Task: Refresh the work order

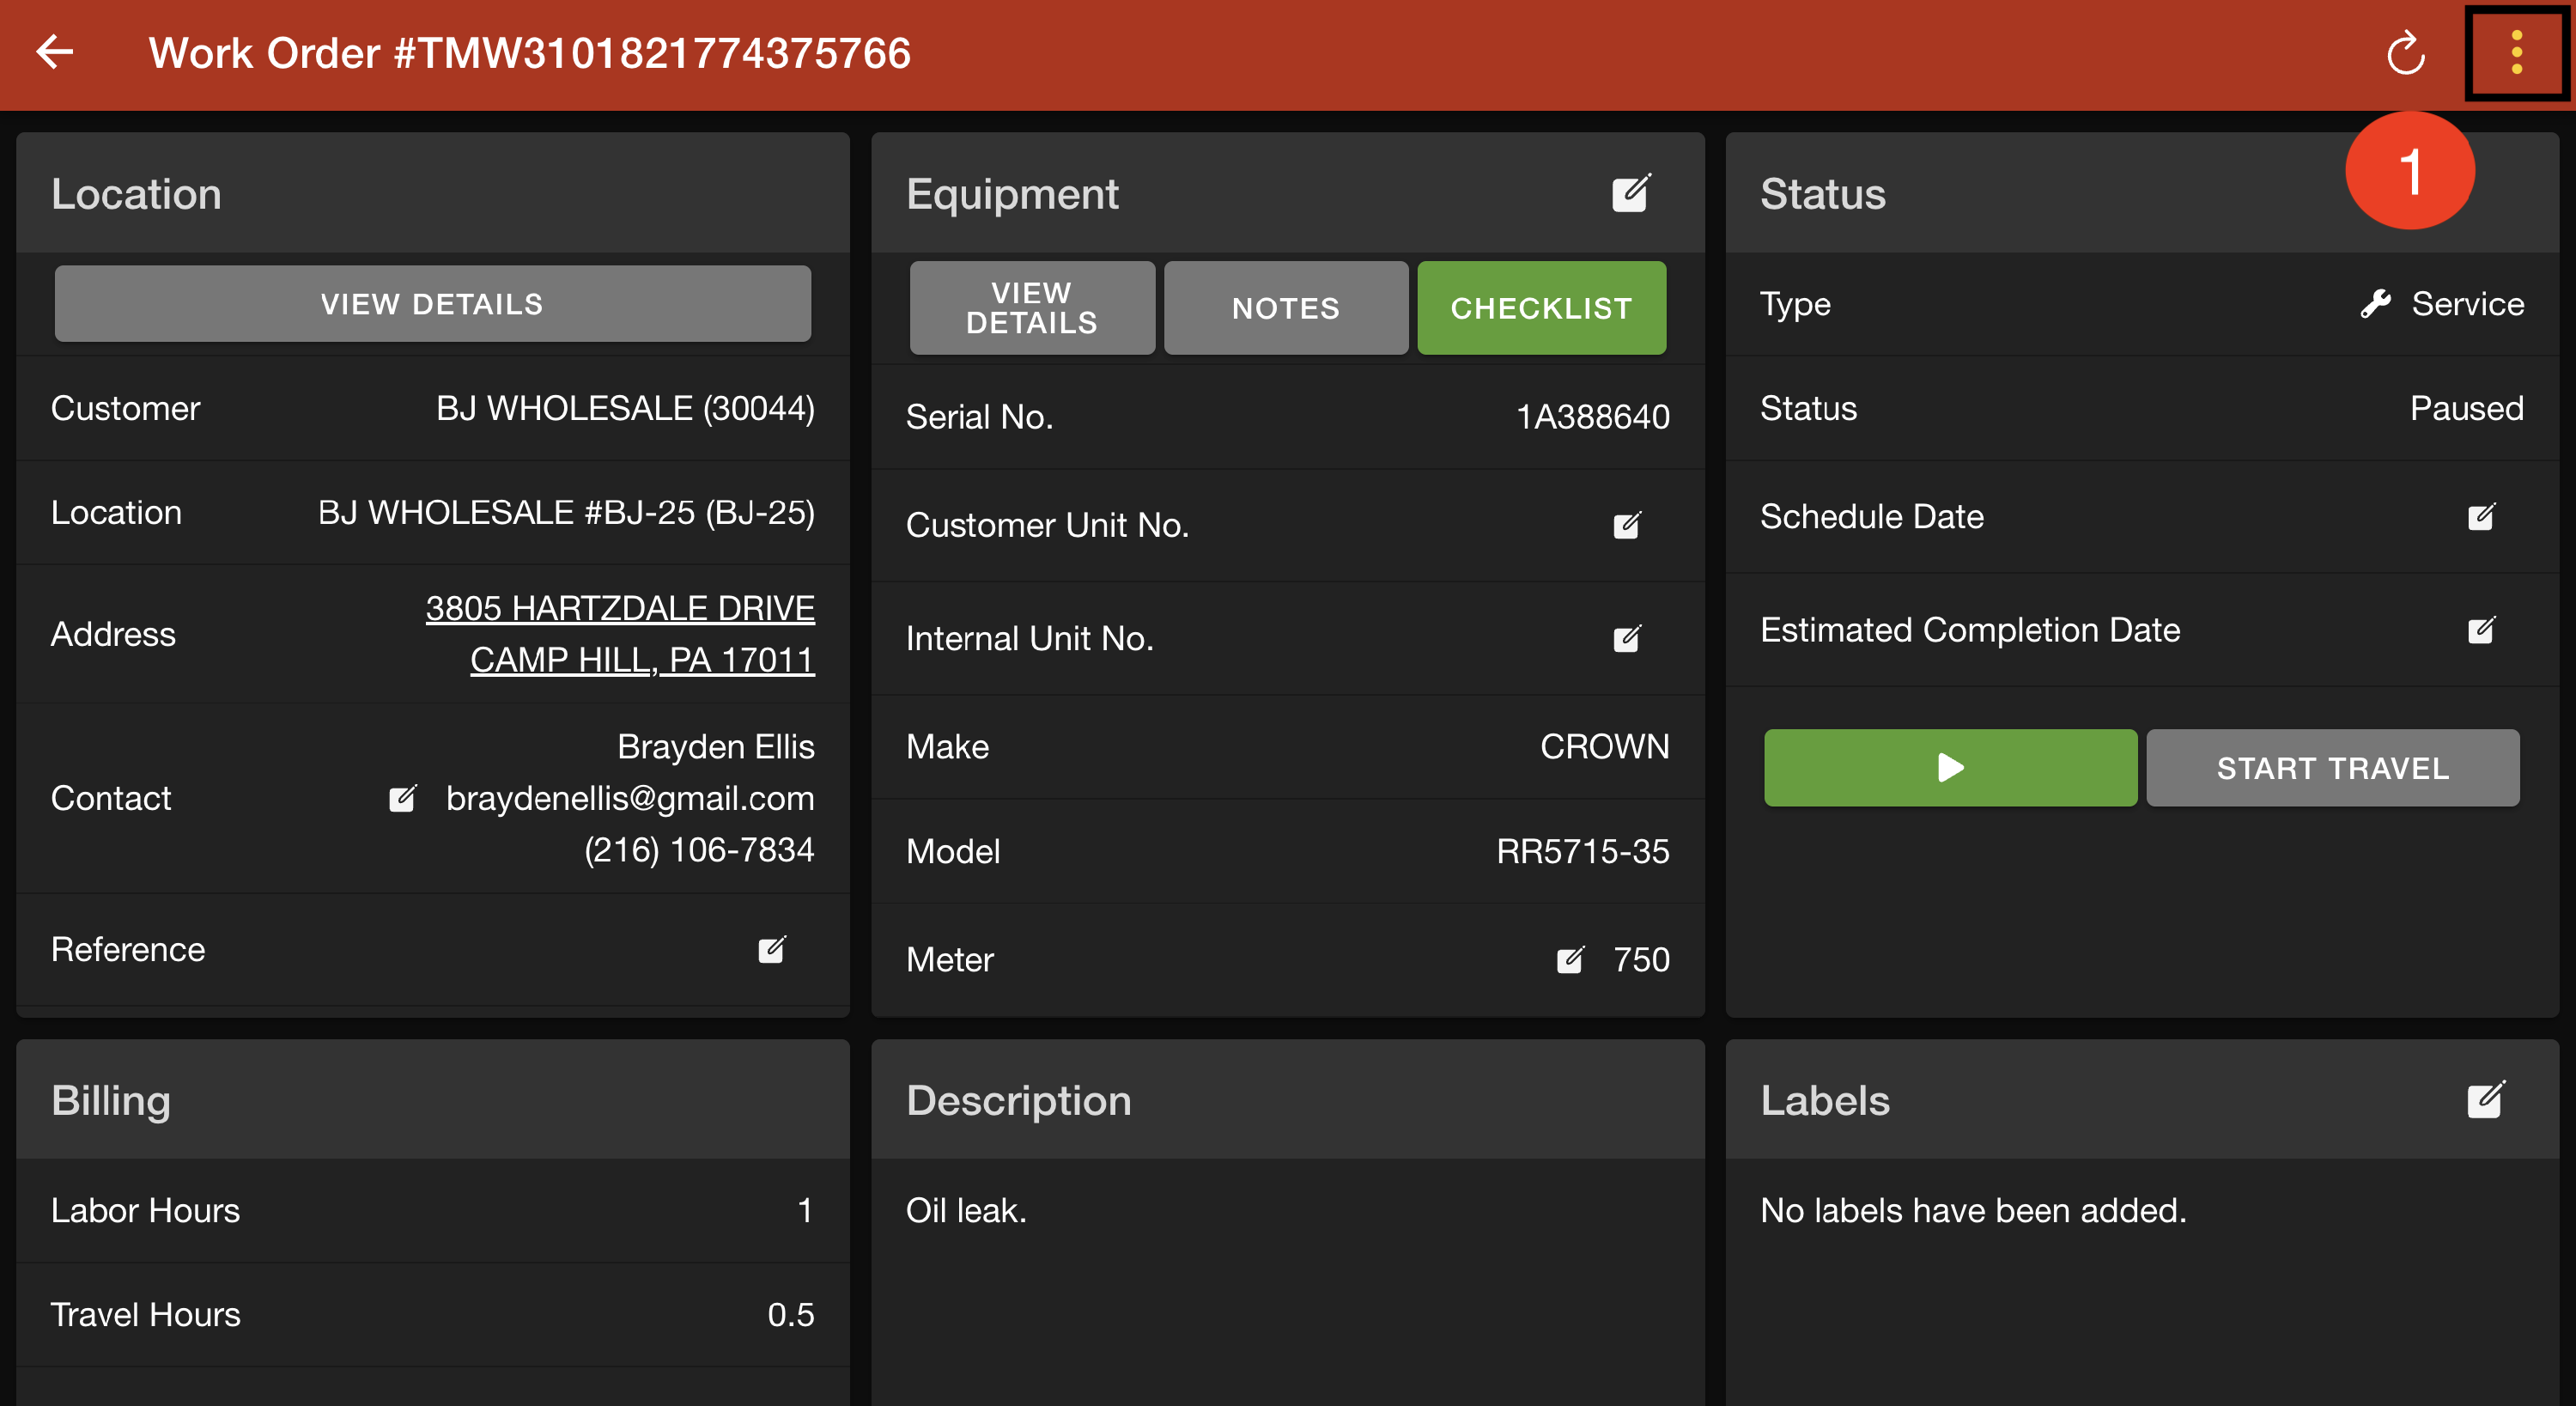Action: (x=2405, y=54)
